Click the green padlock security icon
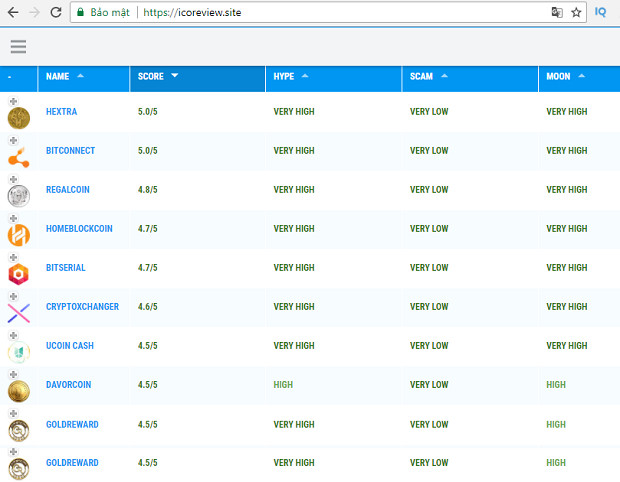 click(x=80, y=12)
